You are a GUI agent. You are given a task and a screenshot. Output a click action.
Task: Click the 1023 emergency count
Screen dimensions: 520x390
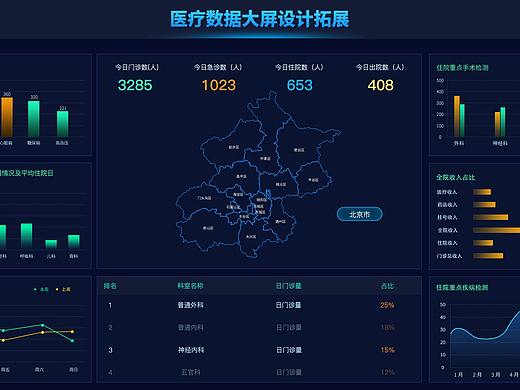(219, 85)
